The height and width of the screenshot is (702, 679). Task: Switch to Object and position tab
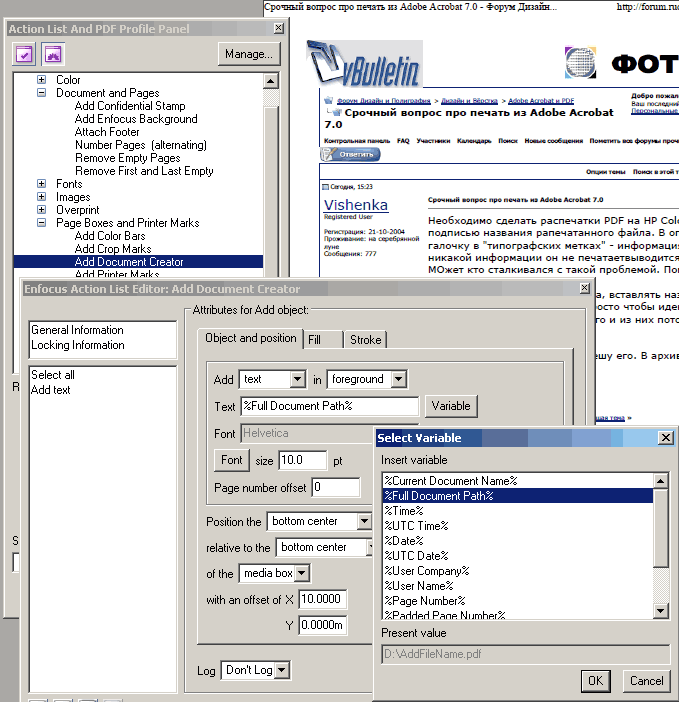(251, 338)
